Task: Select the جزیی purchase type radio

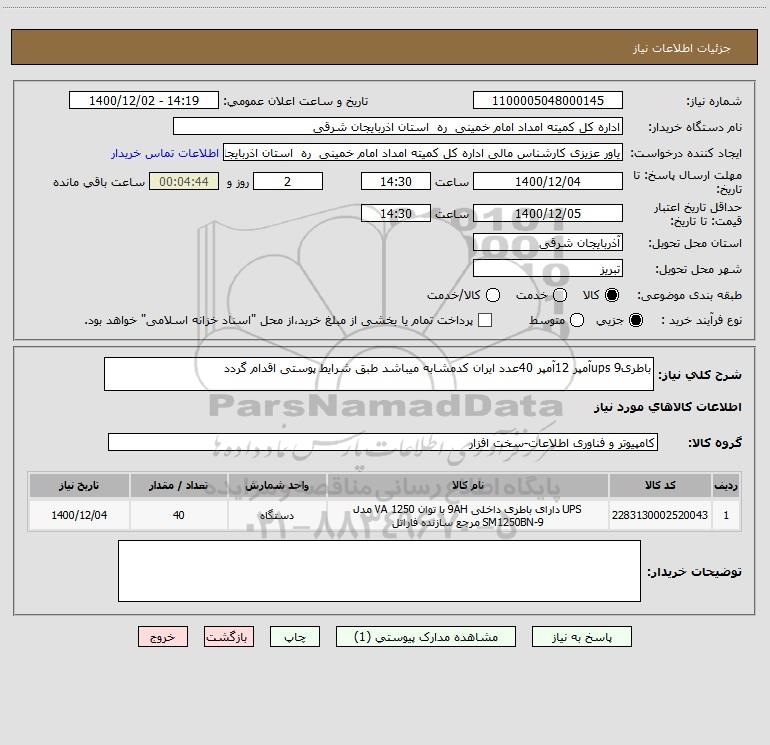Action: pyautogui.click(x=635, y=320)
